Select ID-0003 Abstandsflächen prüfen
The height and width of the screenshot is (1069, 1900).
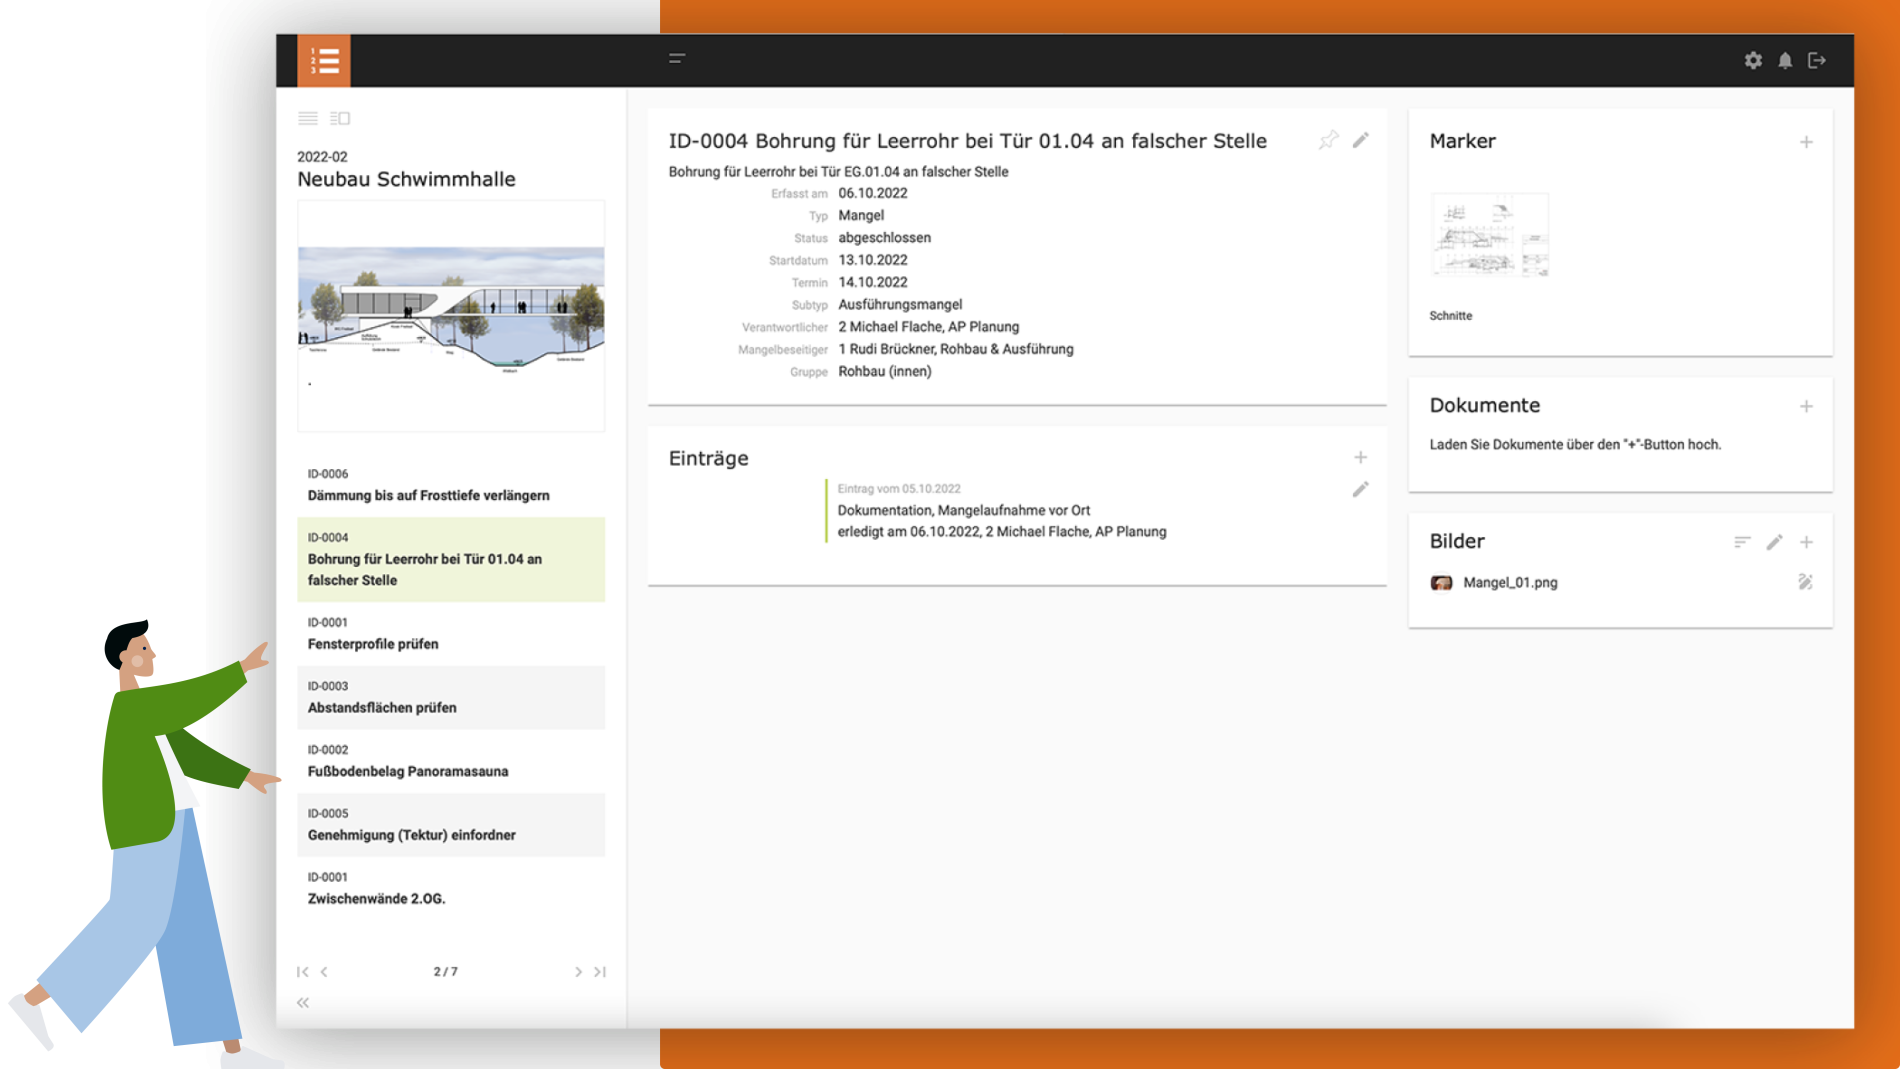click(x=451, y=697)
